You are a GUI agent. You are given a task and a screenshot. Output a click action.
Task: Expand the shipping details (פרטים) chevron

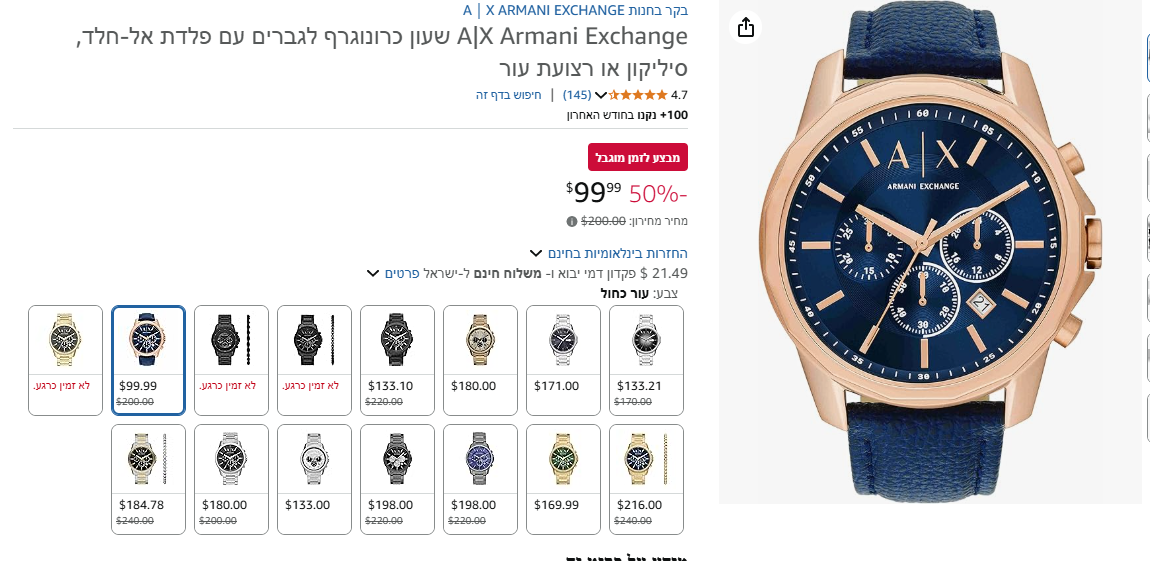[373, 273]
